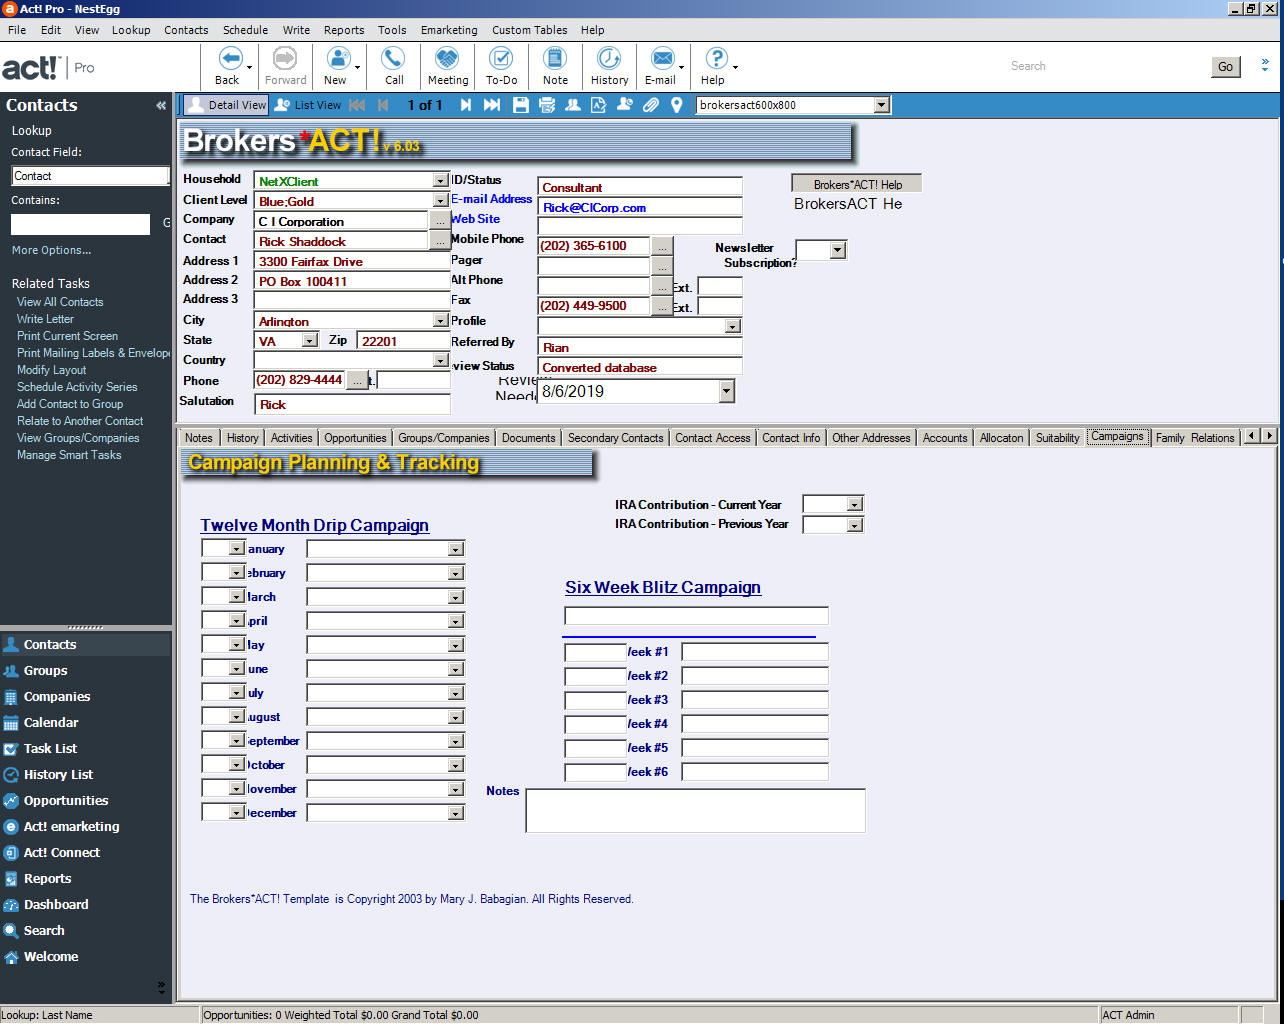
Task: Expand IRA Contribution - Current Year dropdown
Action: click(x=854, y=505)
